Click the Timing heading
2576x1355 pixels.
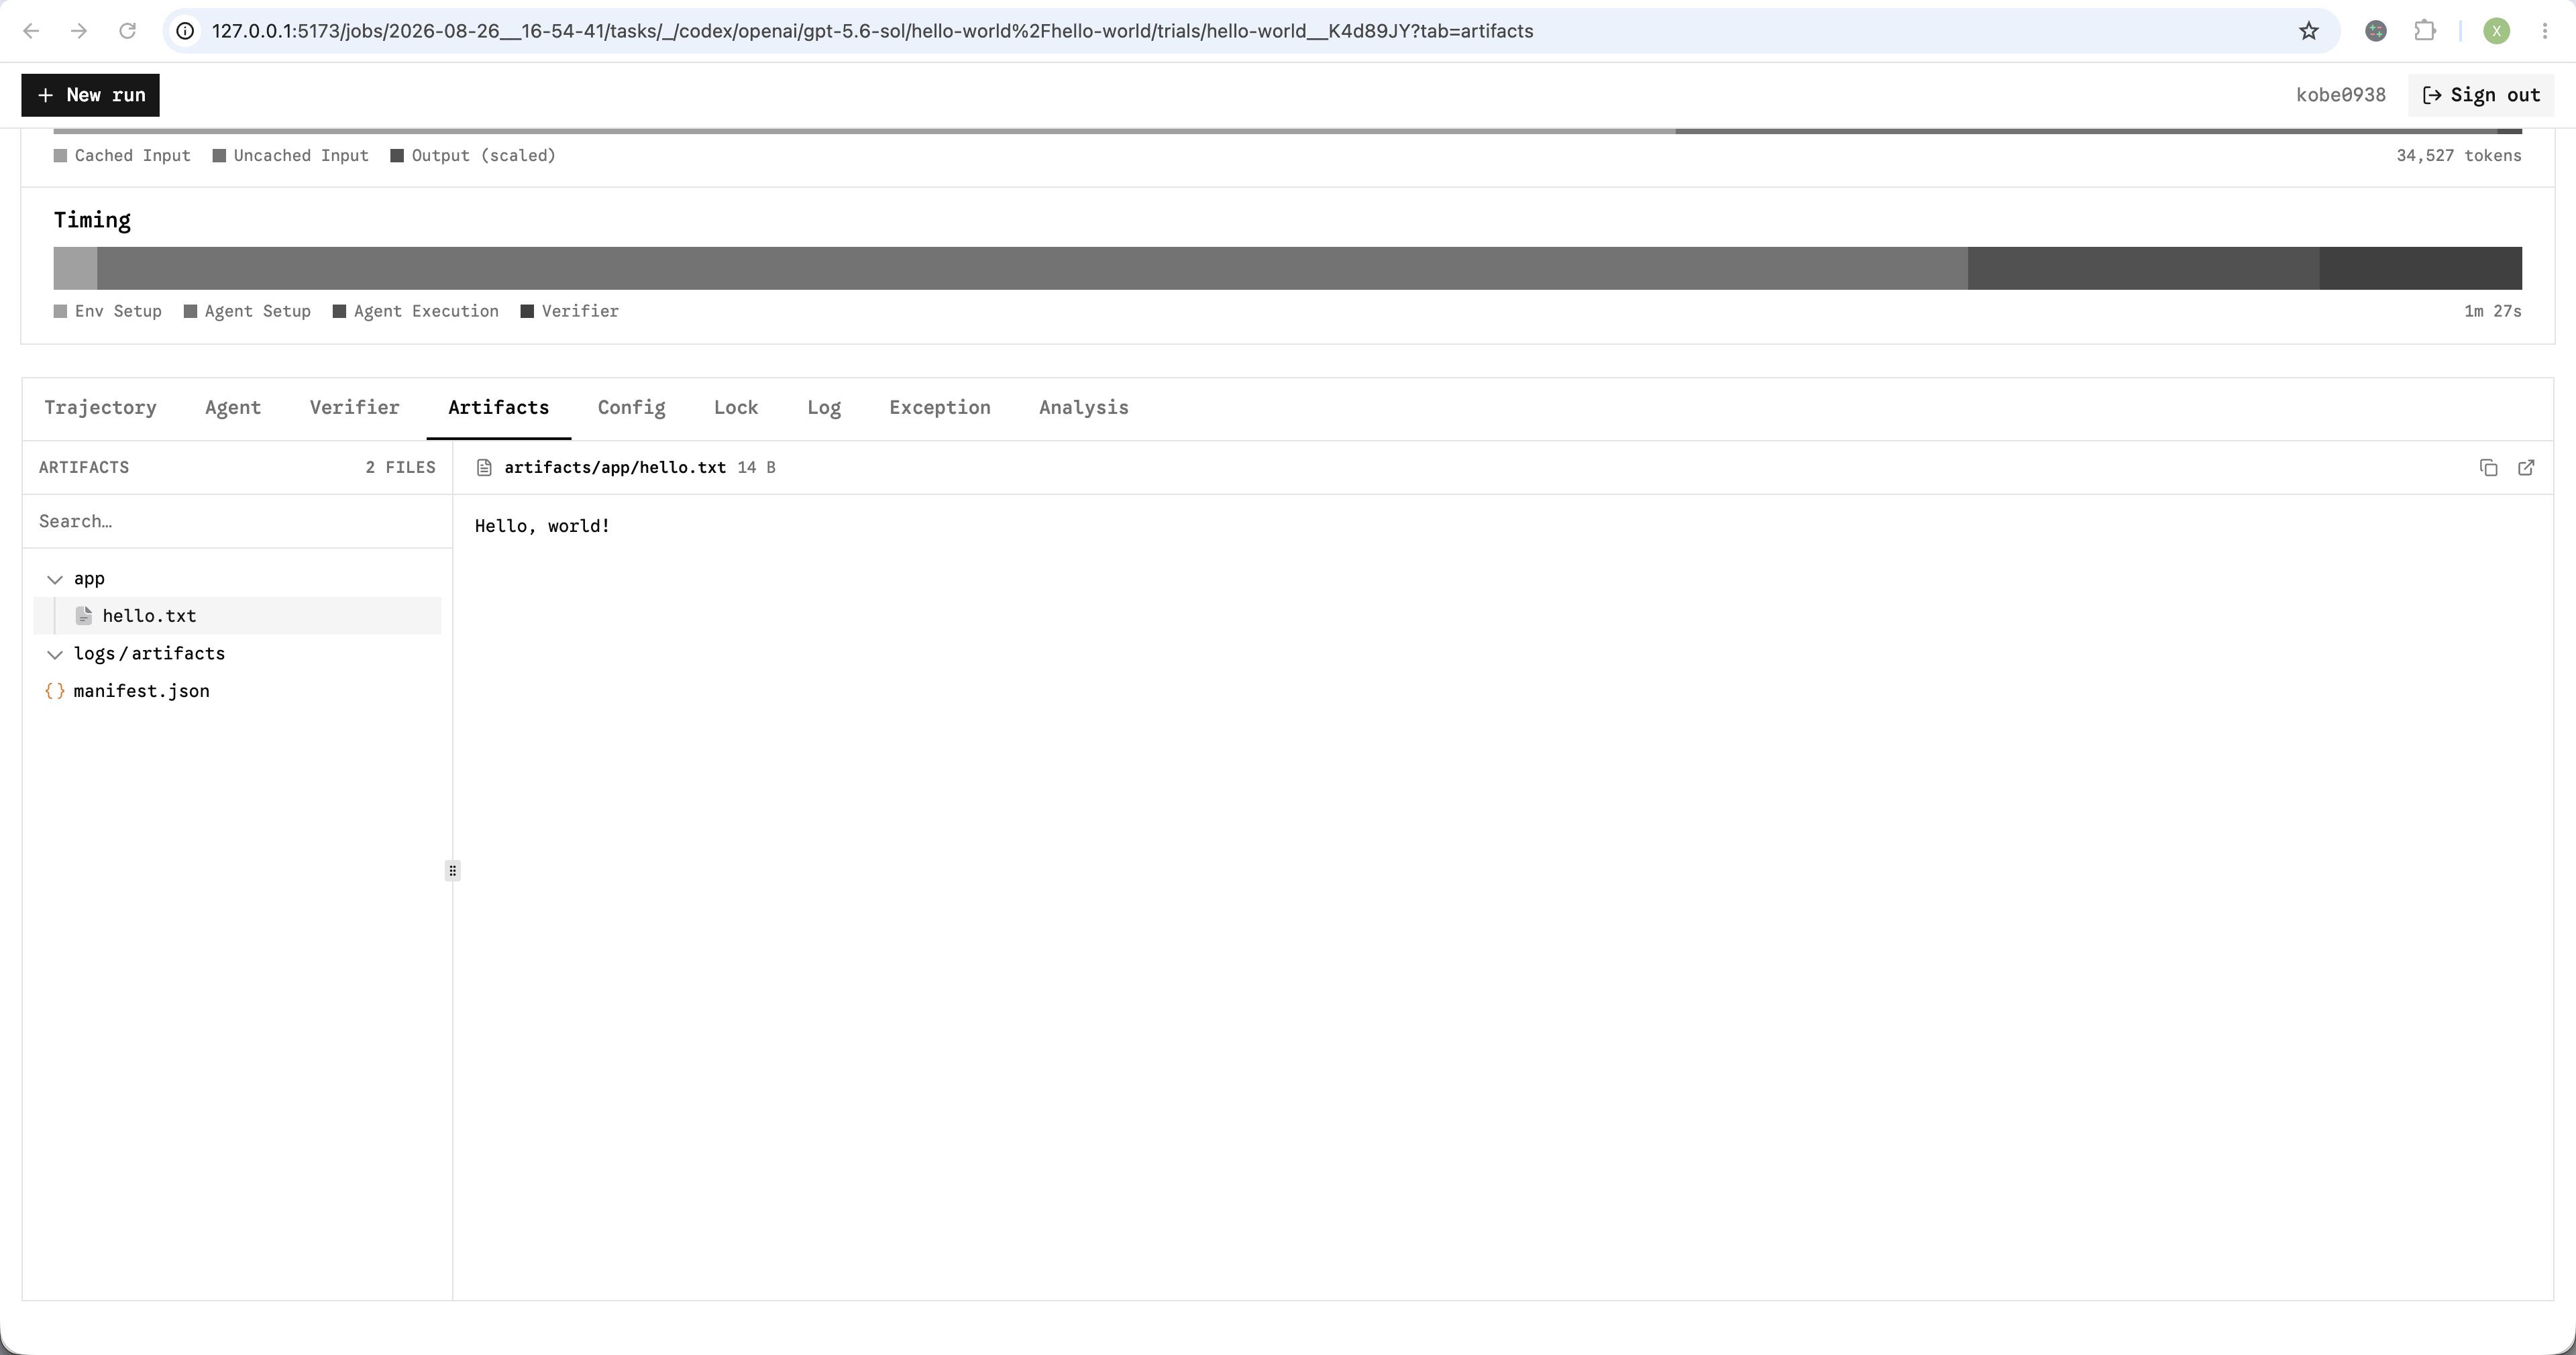(x=92, y=220)
